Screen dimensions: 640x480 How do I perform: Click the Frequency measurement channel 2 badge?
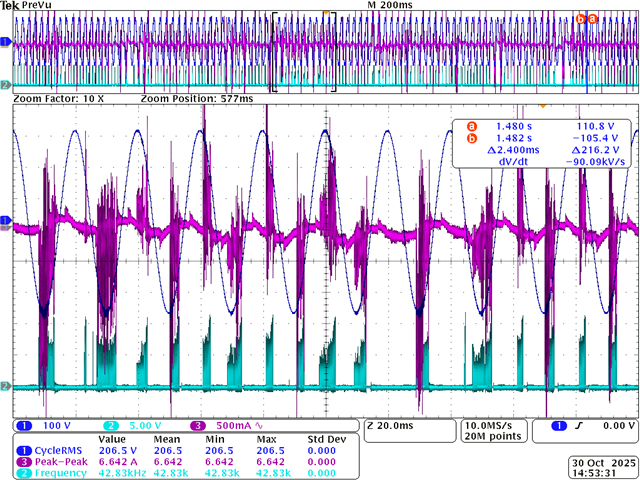[x=24, y=473]
